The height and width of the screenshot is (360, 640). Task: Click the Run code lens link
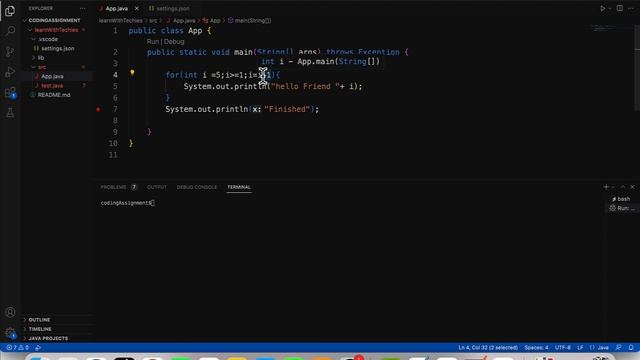[x=153, y=42]
